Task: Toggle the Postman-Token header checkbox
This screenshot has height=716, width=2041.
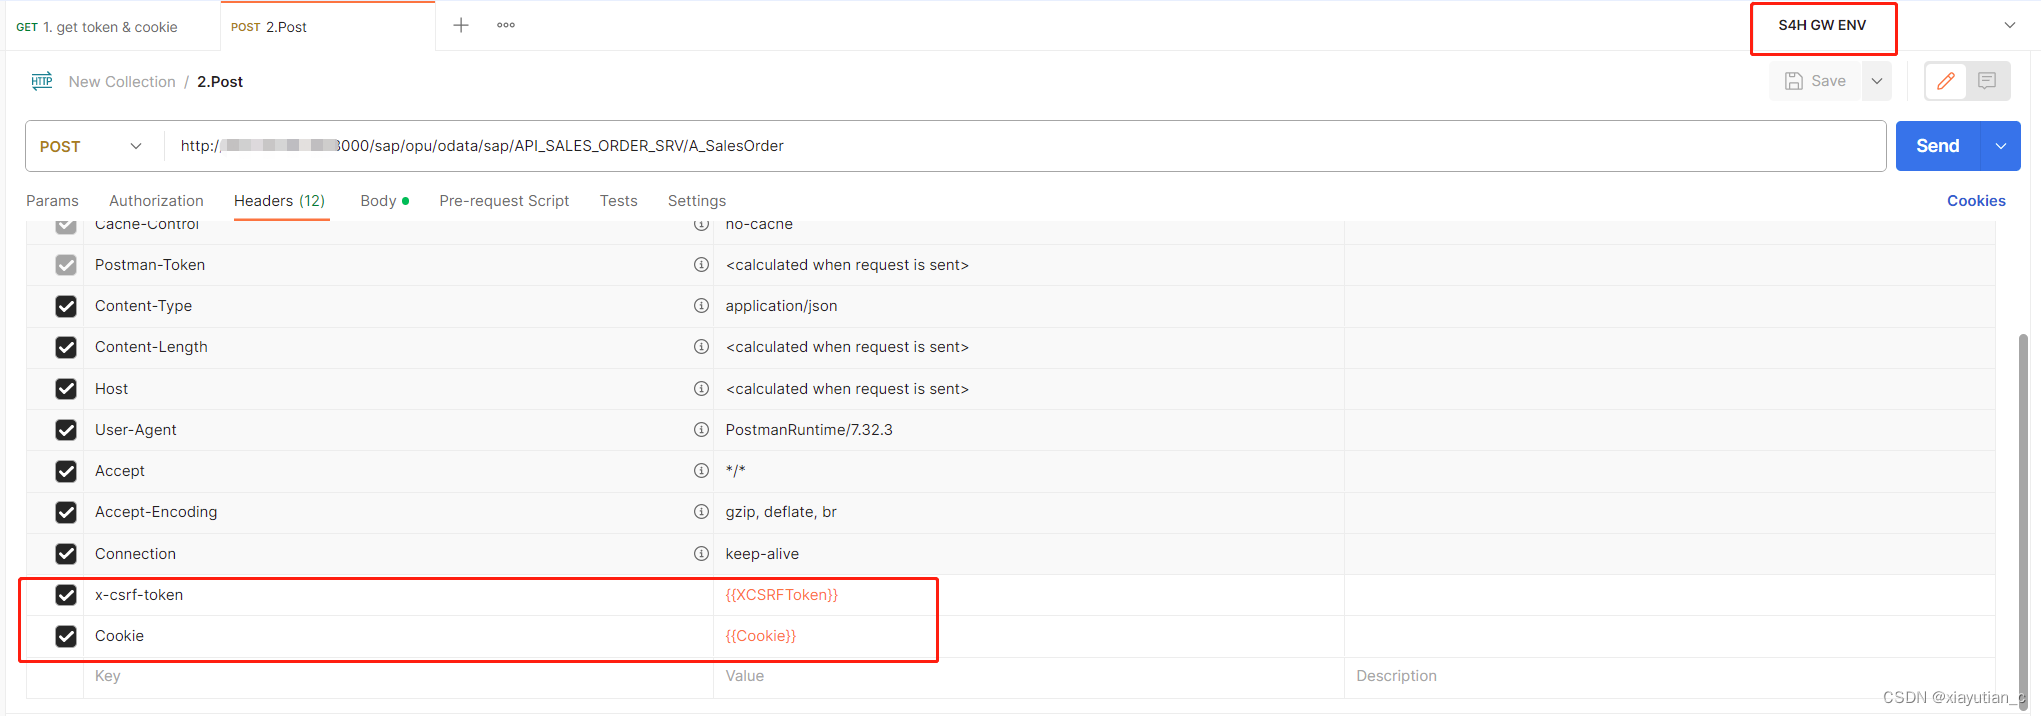Action: click(66, 265)
